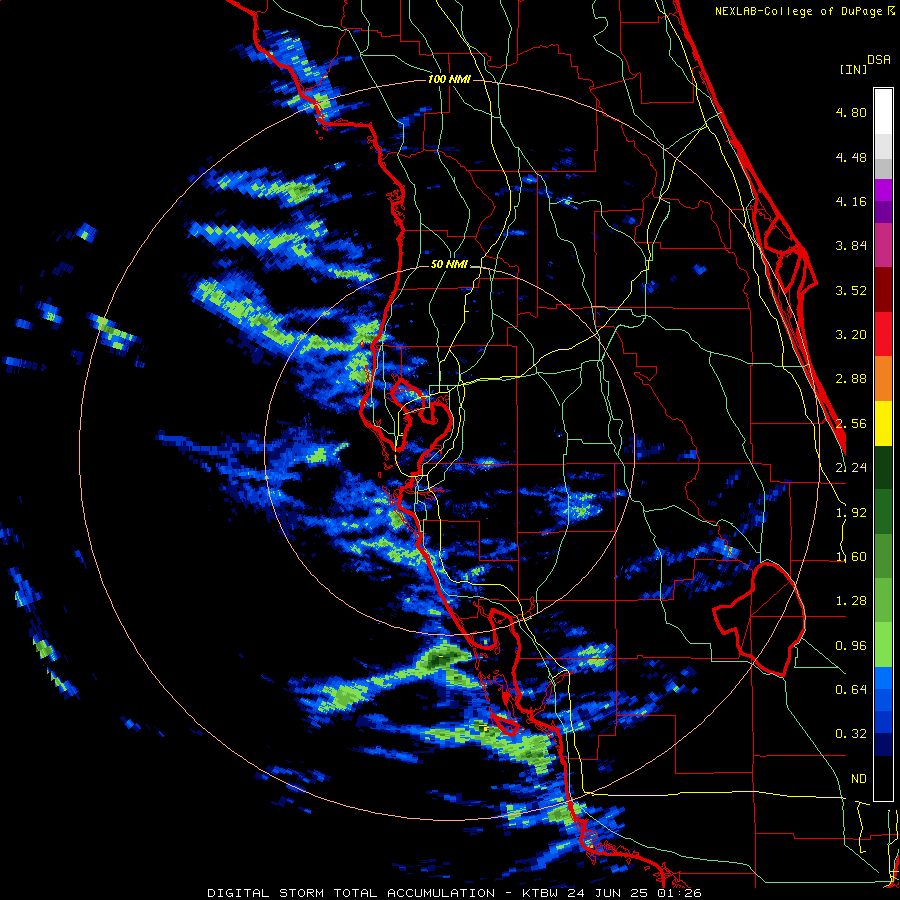Click the 0.64 scale value
900x900 pixels.
(x=851, y=690)
